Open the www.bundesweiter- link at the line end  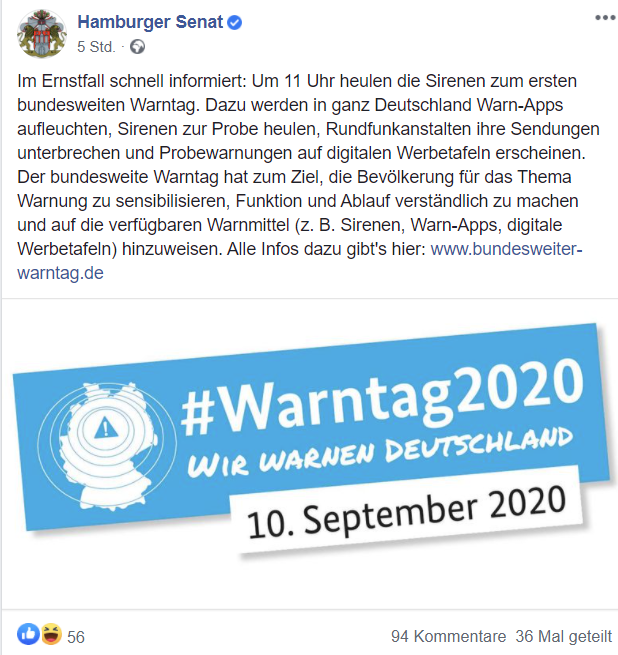coord(506,249)
